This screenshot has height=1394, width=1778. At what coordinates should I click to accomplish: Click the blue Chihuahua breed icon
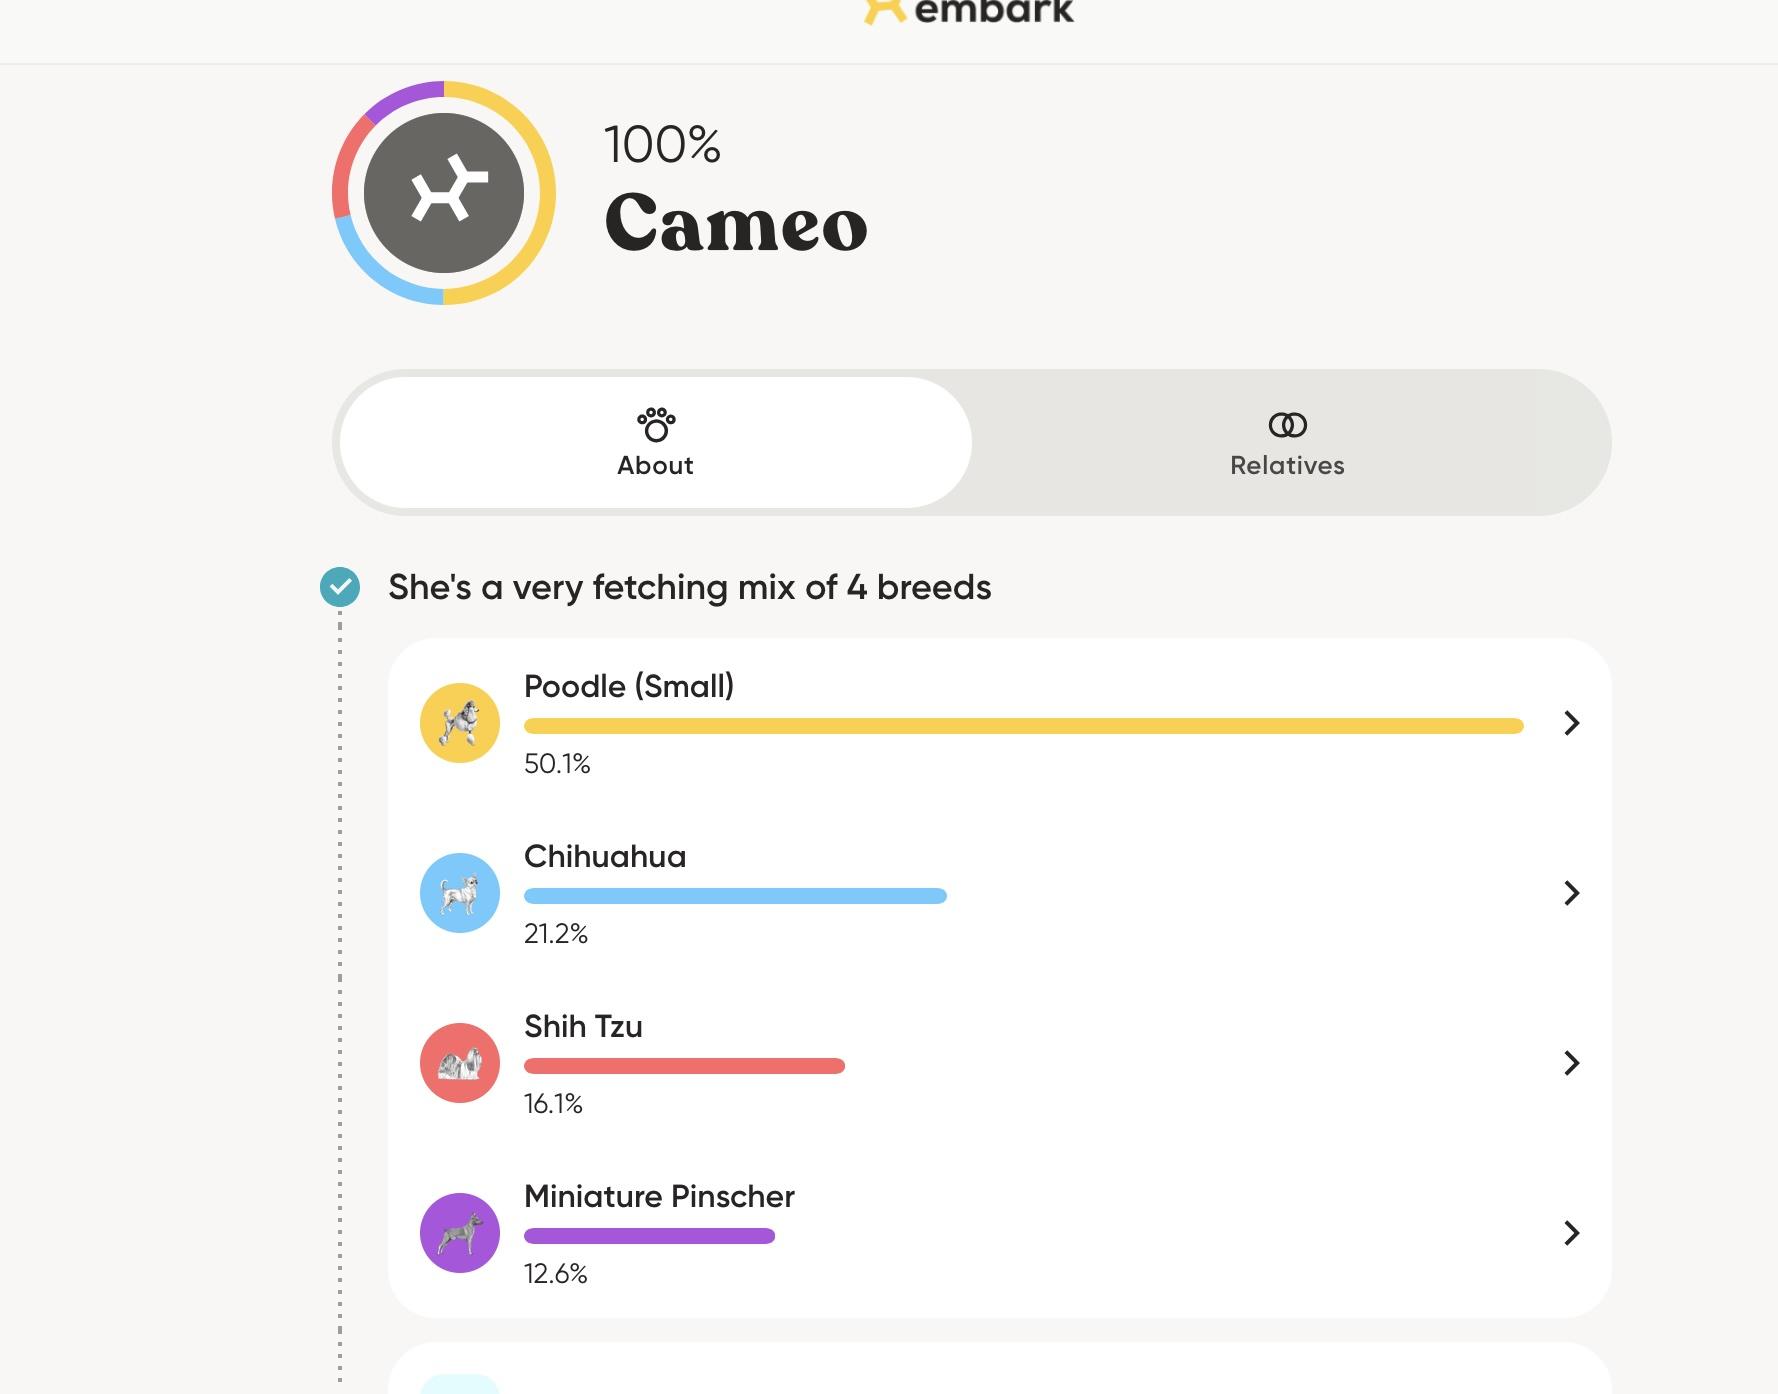coord(460,893)
